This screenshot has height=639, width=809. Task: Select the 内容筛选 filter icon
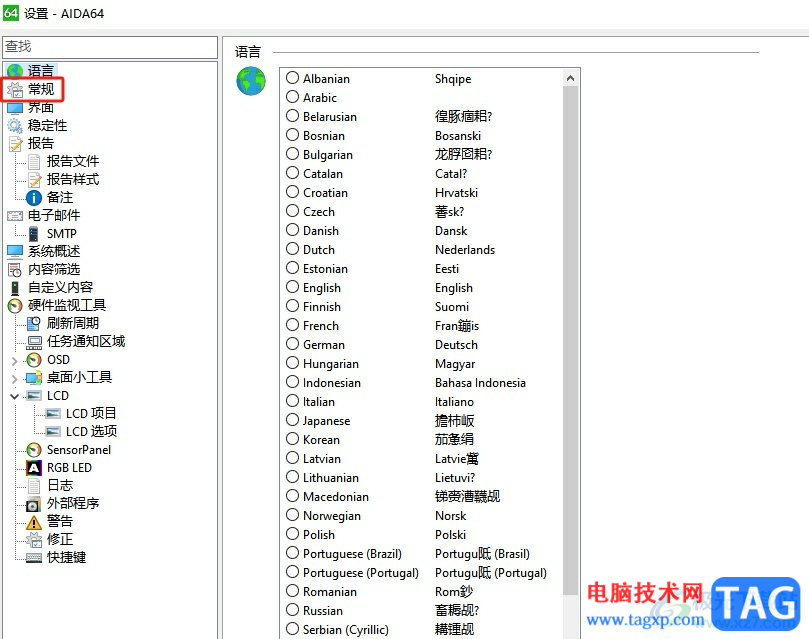(x=15, y=269)
